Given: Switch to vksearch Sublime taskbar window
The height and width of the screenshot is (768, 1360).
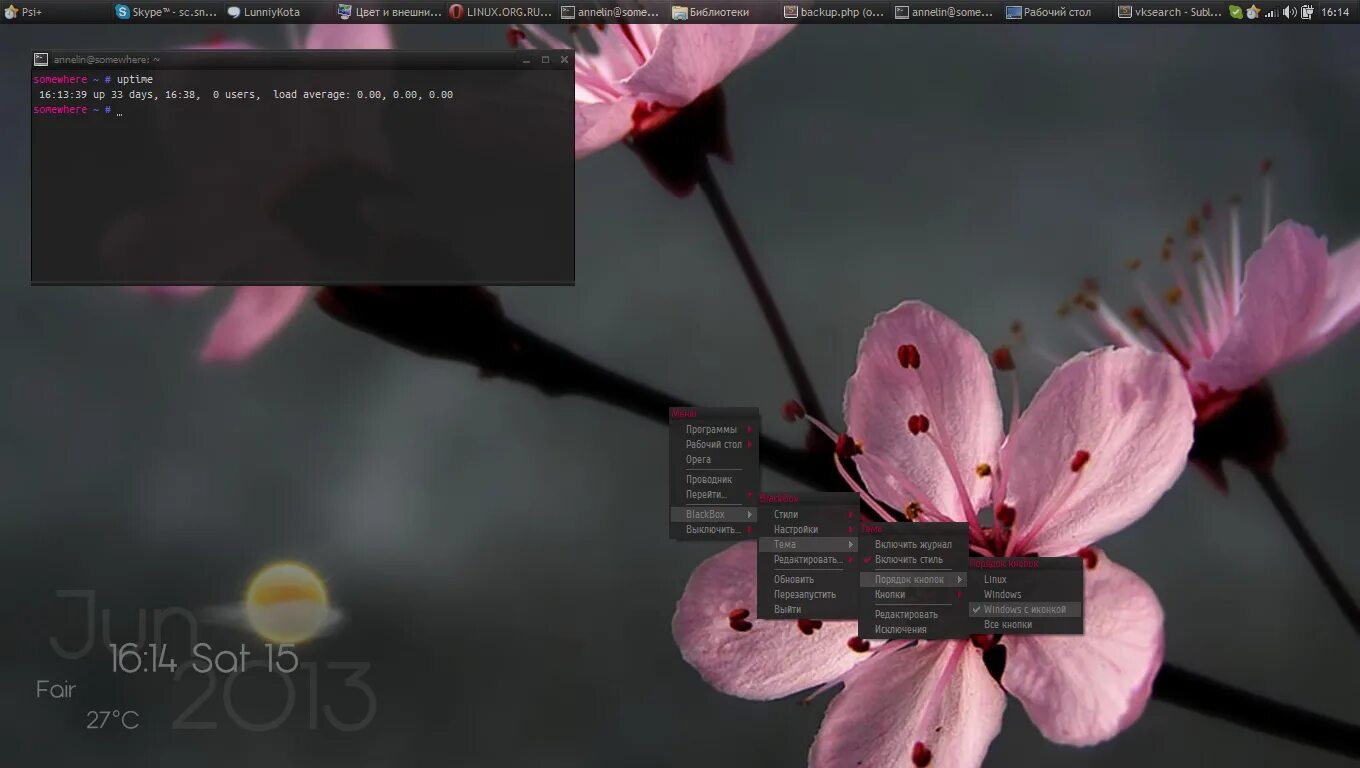Looking at the screenshot, I should pyautogui.click(x=1169, y=12).
